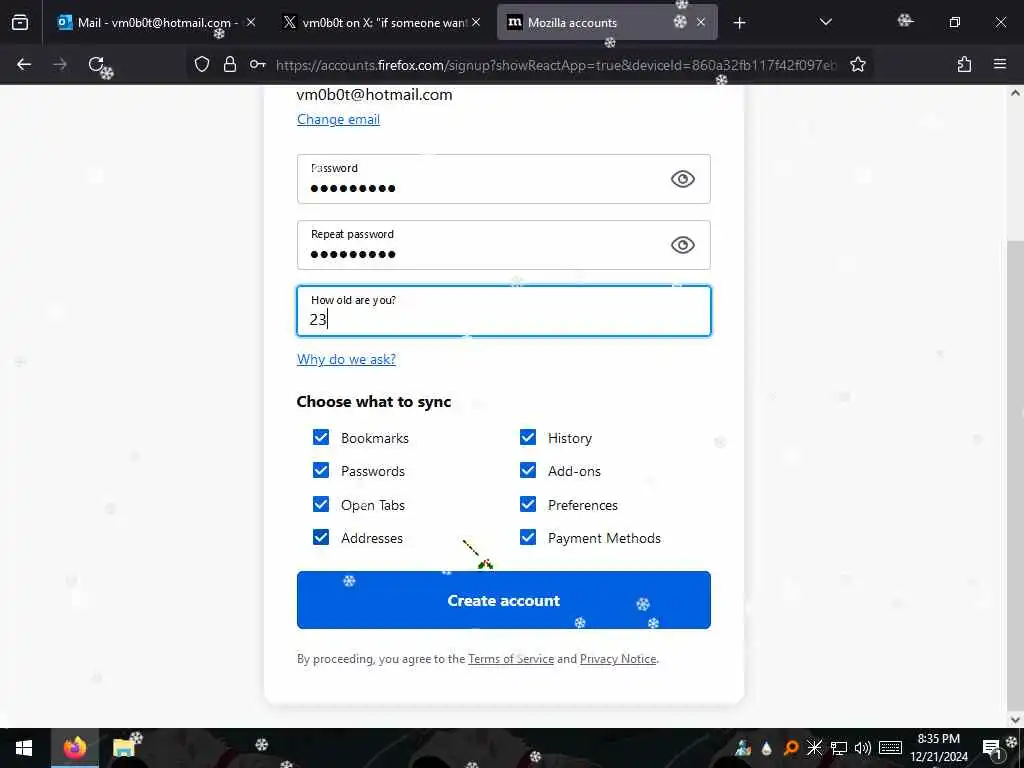Open a new tab with plus button
1024x768 pixels.
[x=739, y=23]
